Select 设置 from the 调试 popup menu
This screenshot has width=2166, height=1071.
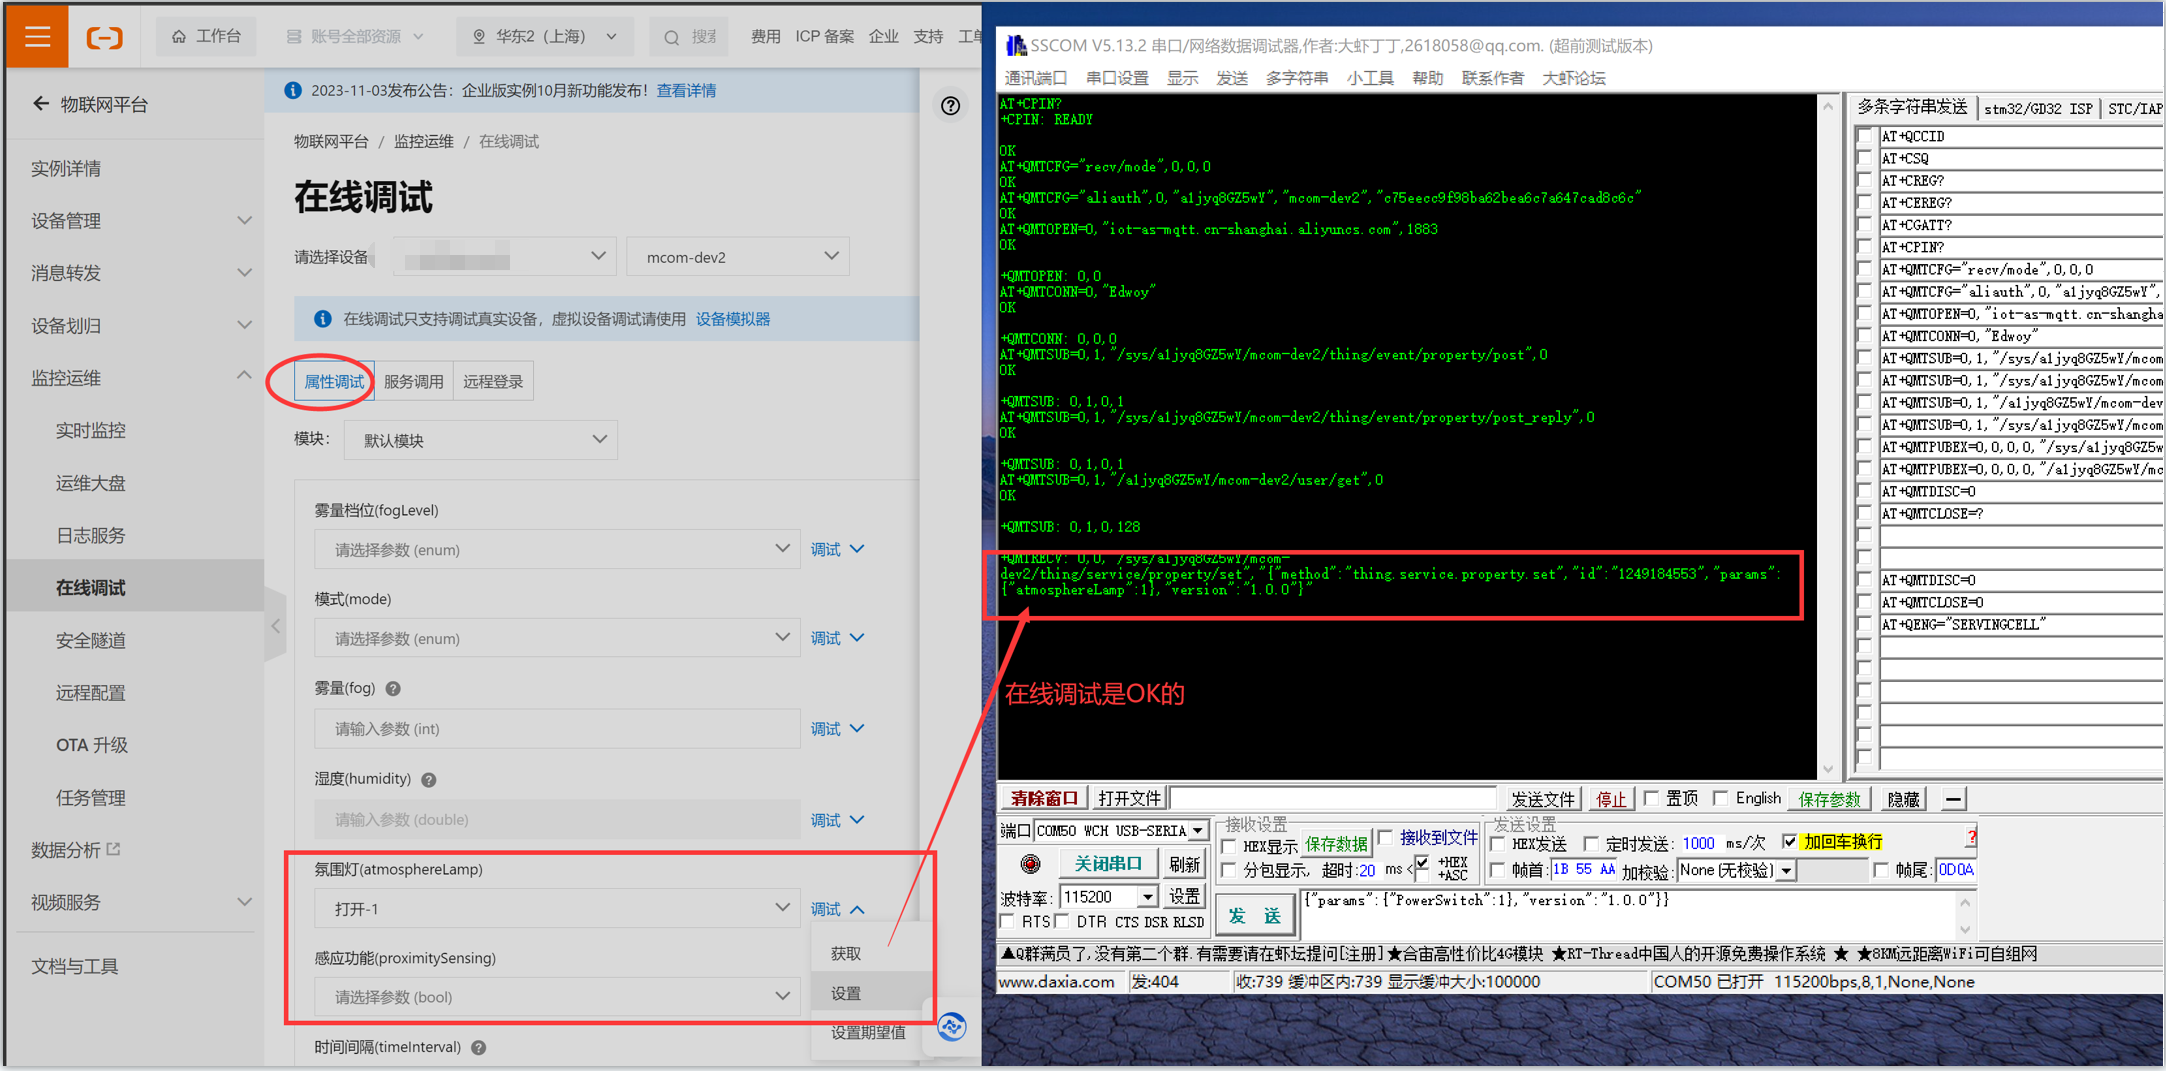[x=846, y=993]
